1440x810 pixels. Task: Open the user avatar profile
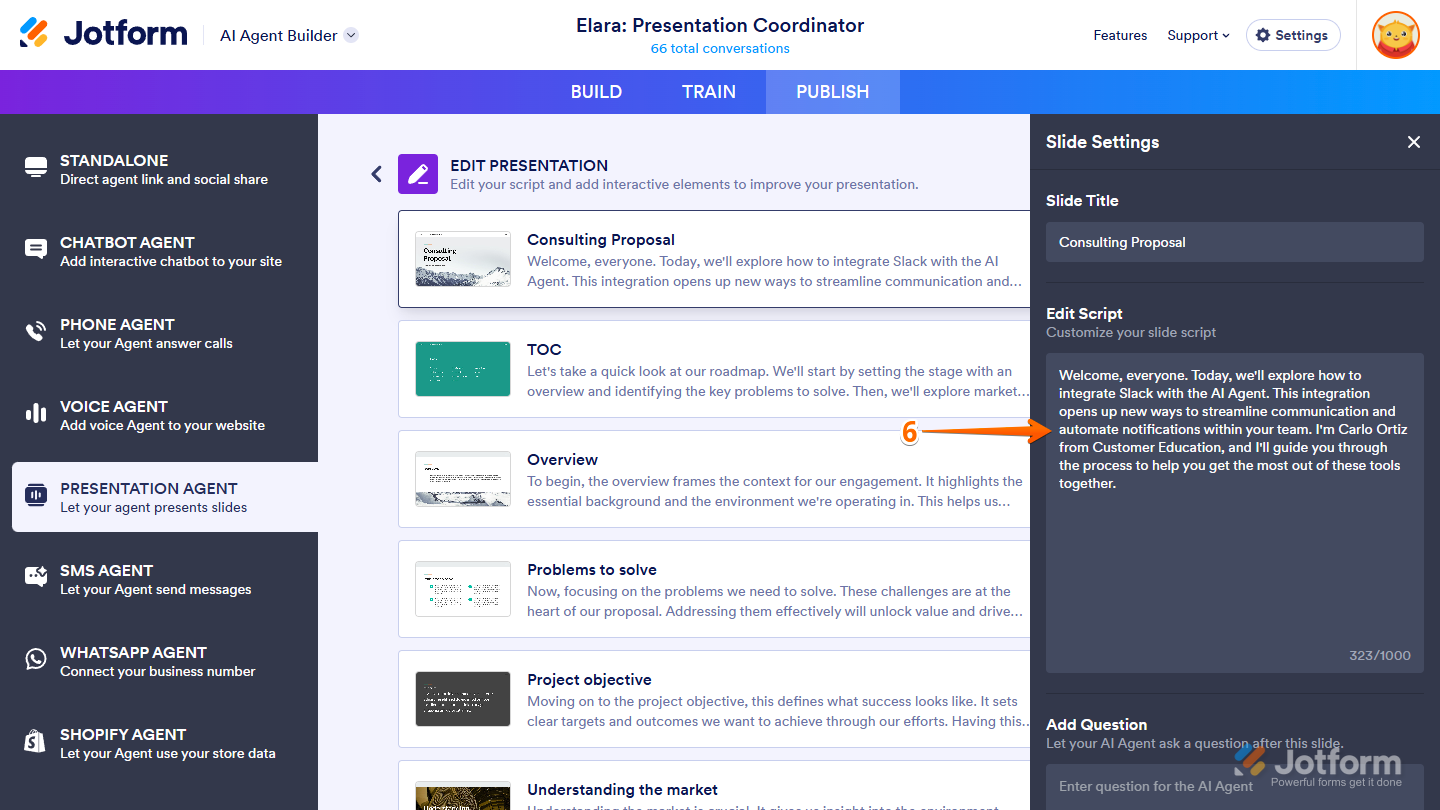pyautogui.click(x=1396, y=35)
